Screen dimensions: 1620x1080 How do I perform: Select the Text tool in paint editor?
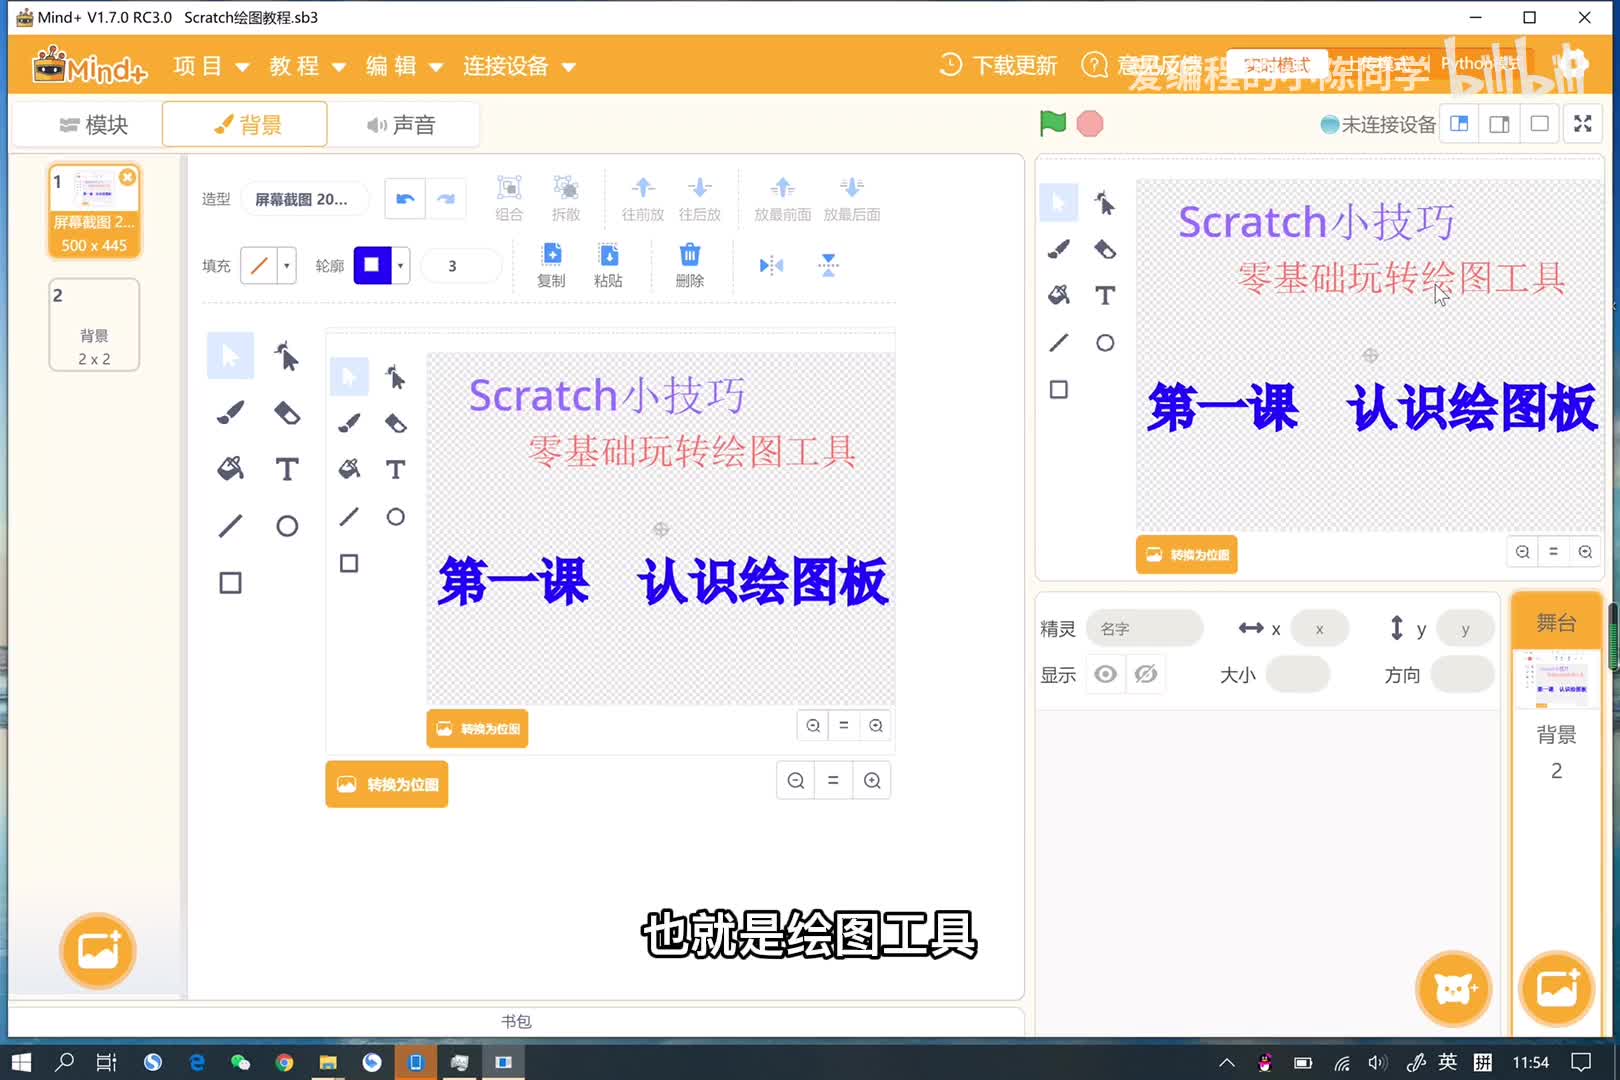point(287,469)
